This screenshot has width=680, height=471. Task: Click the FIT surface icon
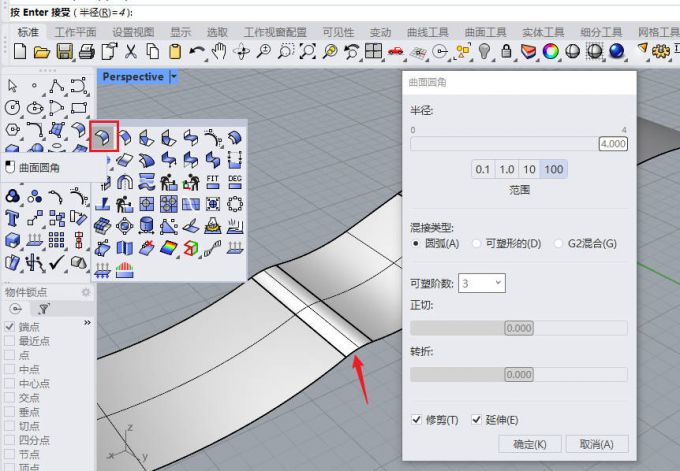click(212, 182)
